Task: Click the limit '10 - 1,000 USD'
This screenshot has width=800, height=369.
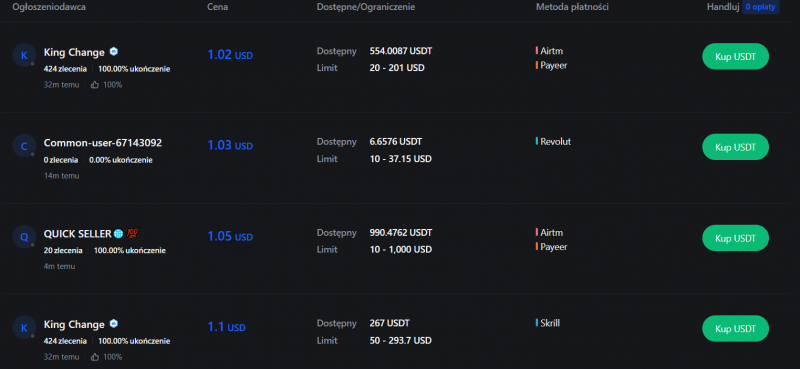Action: click(x=401, y=250)
